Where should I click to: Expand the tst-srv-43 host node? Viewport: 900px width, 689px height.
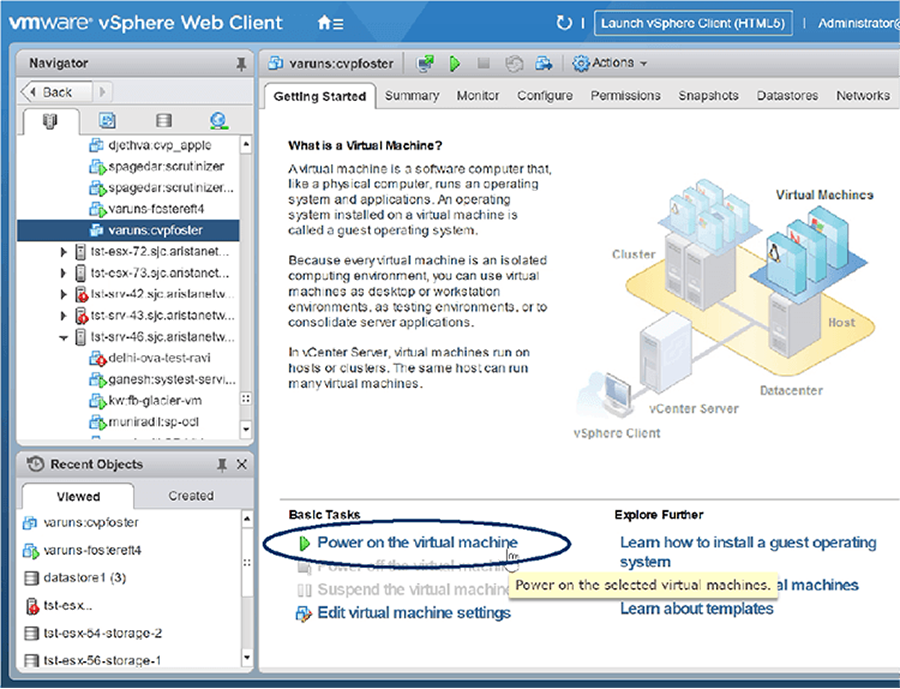point(63,315)
